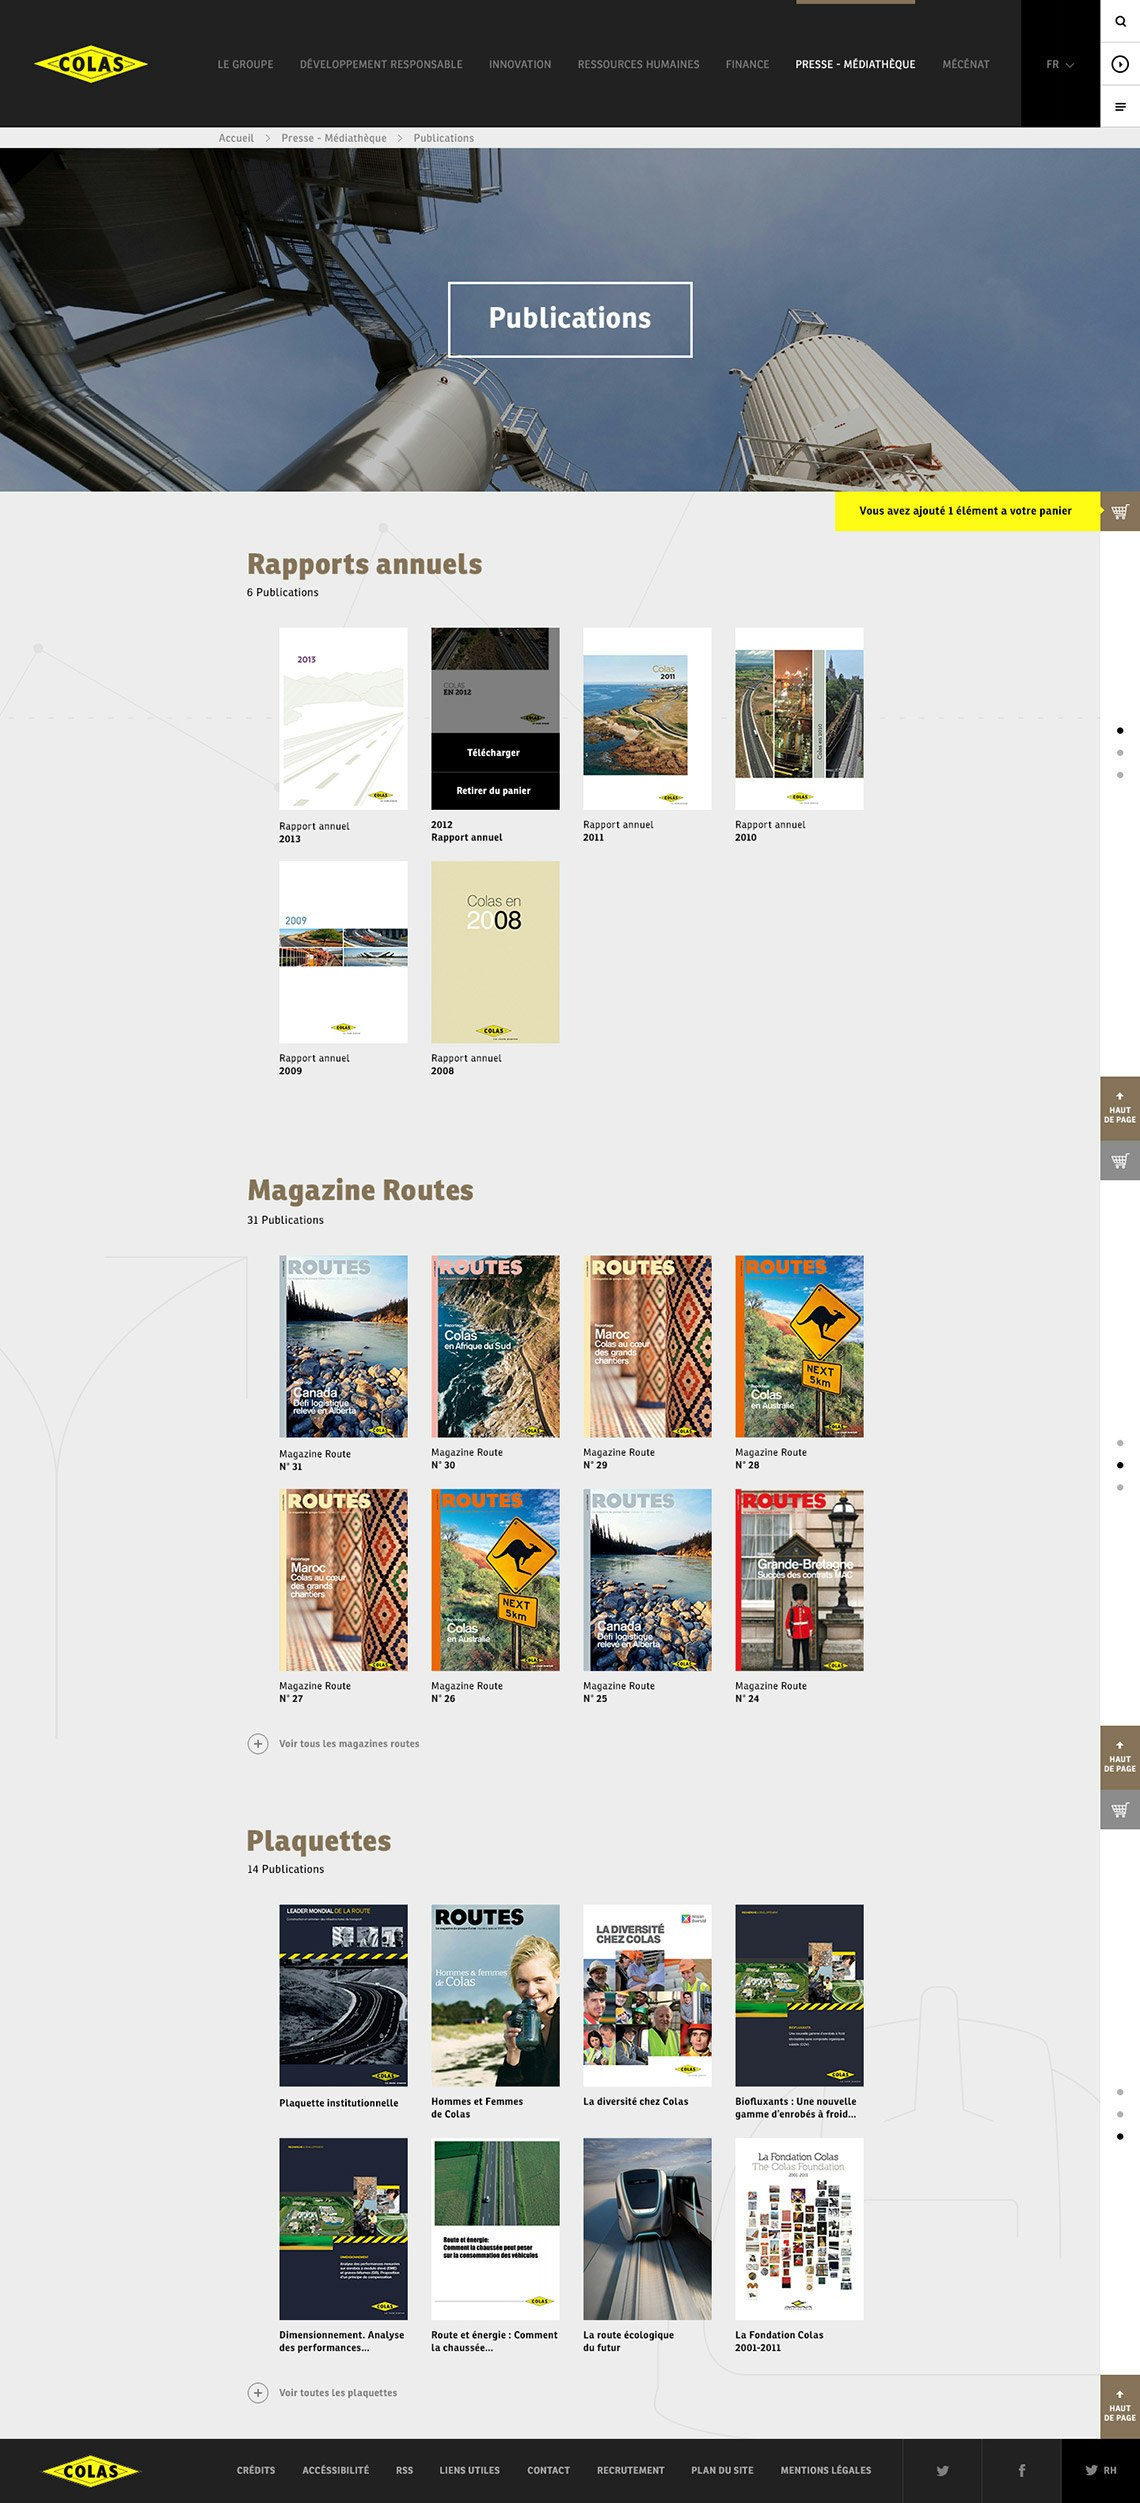Open the search icon at top right
The width and height of the screenshot is (1140, 2503).
point(1120,21)
